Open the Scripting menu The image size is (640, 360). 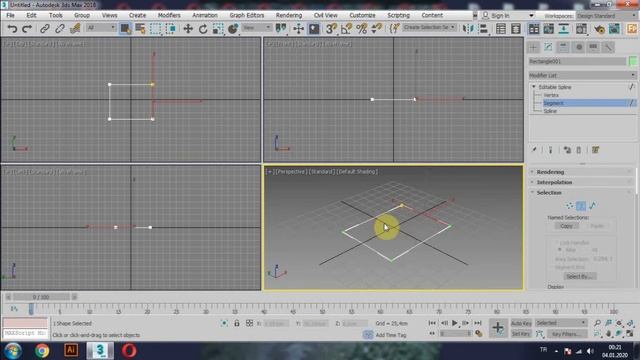coord(398,15)
